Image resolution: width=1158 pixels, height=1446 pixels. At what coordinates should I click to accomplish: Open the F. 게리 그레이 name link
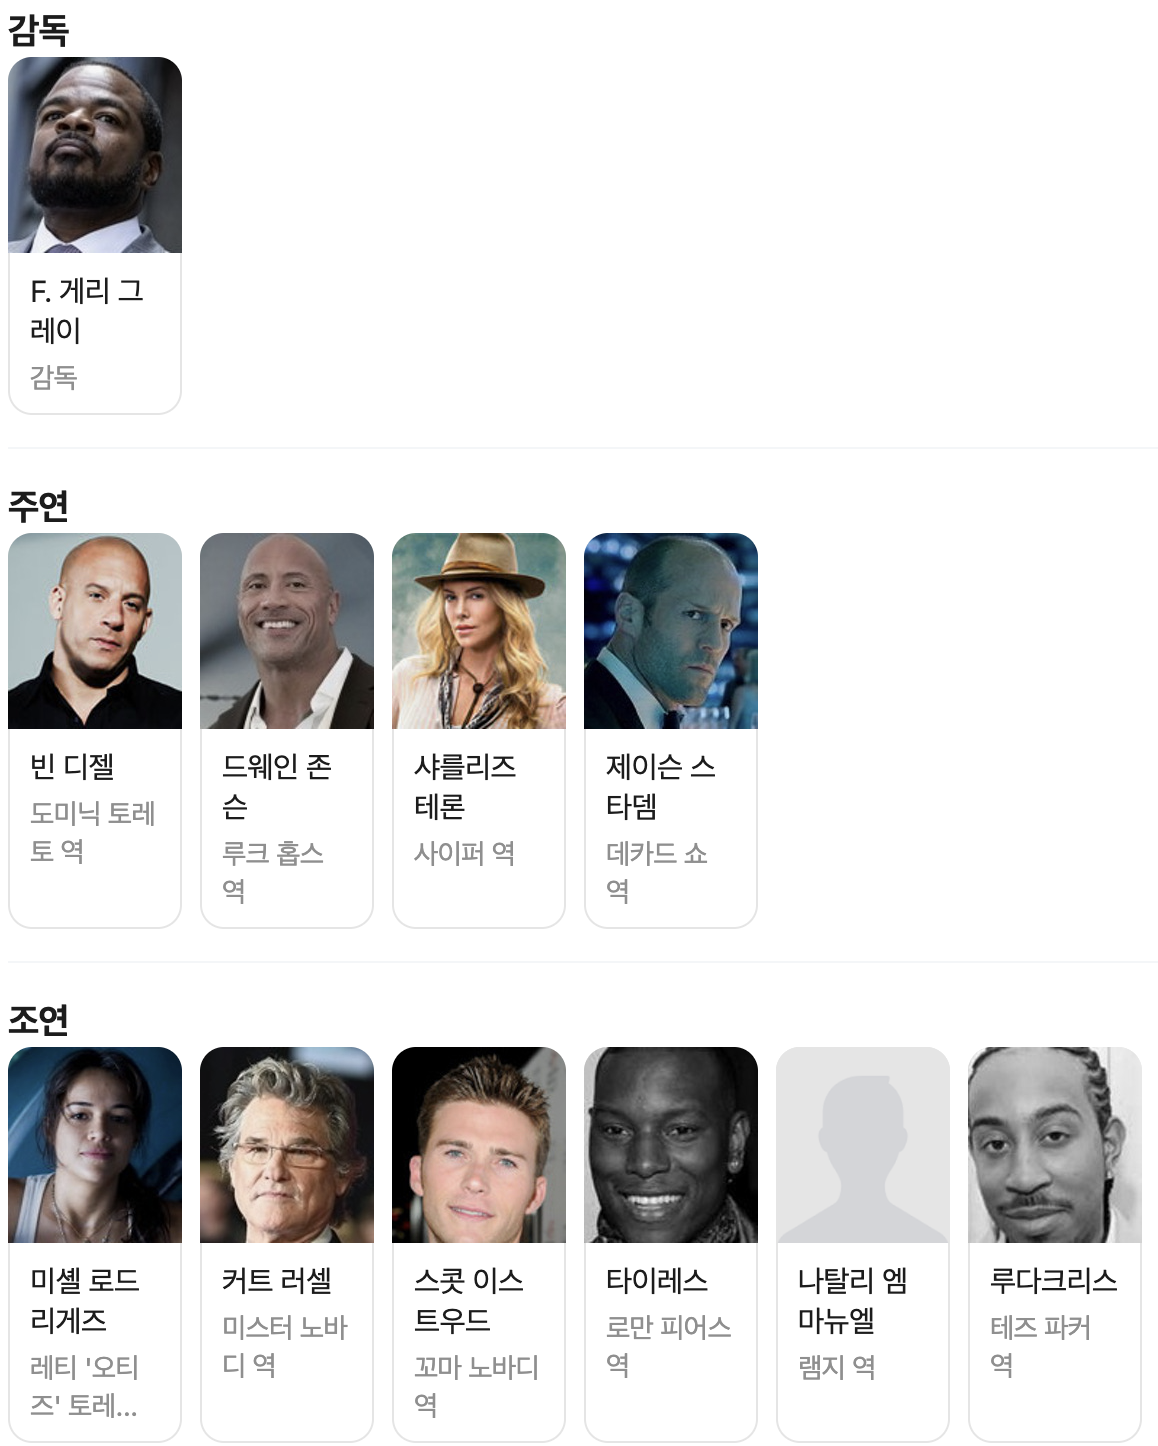click(87, 310)
